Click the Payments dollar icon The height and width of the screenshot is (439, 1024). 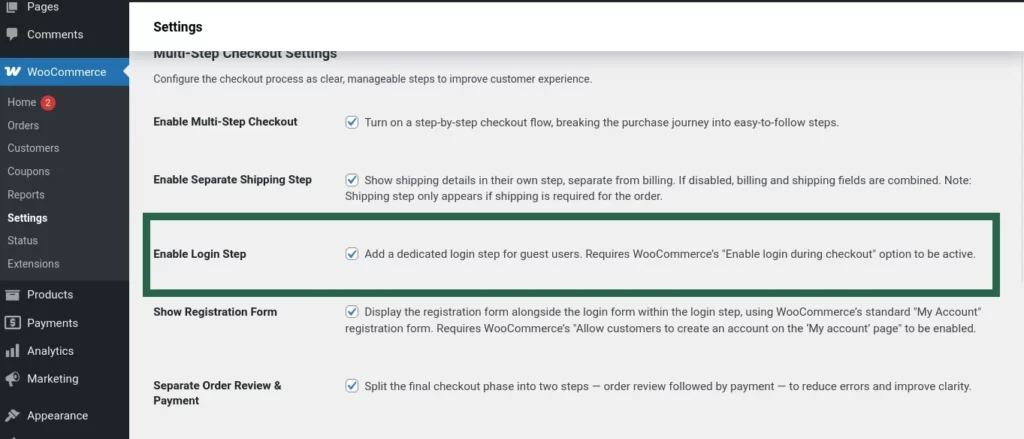pos(12,323)
